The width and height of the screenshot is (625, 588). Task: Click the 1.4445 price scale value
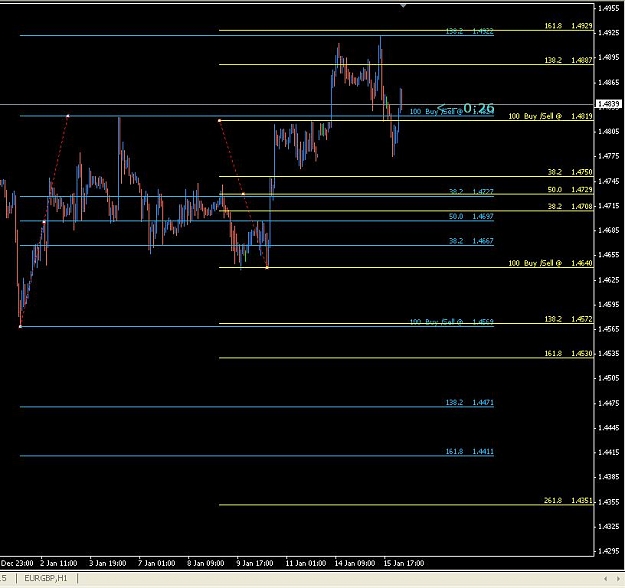pos(609,428)
